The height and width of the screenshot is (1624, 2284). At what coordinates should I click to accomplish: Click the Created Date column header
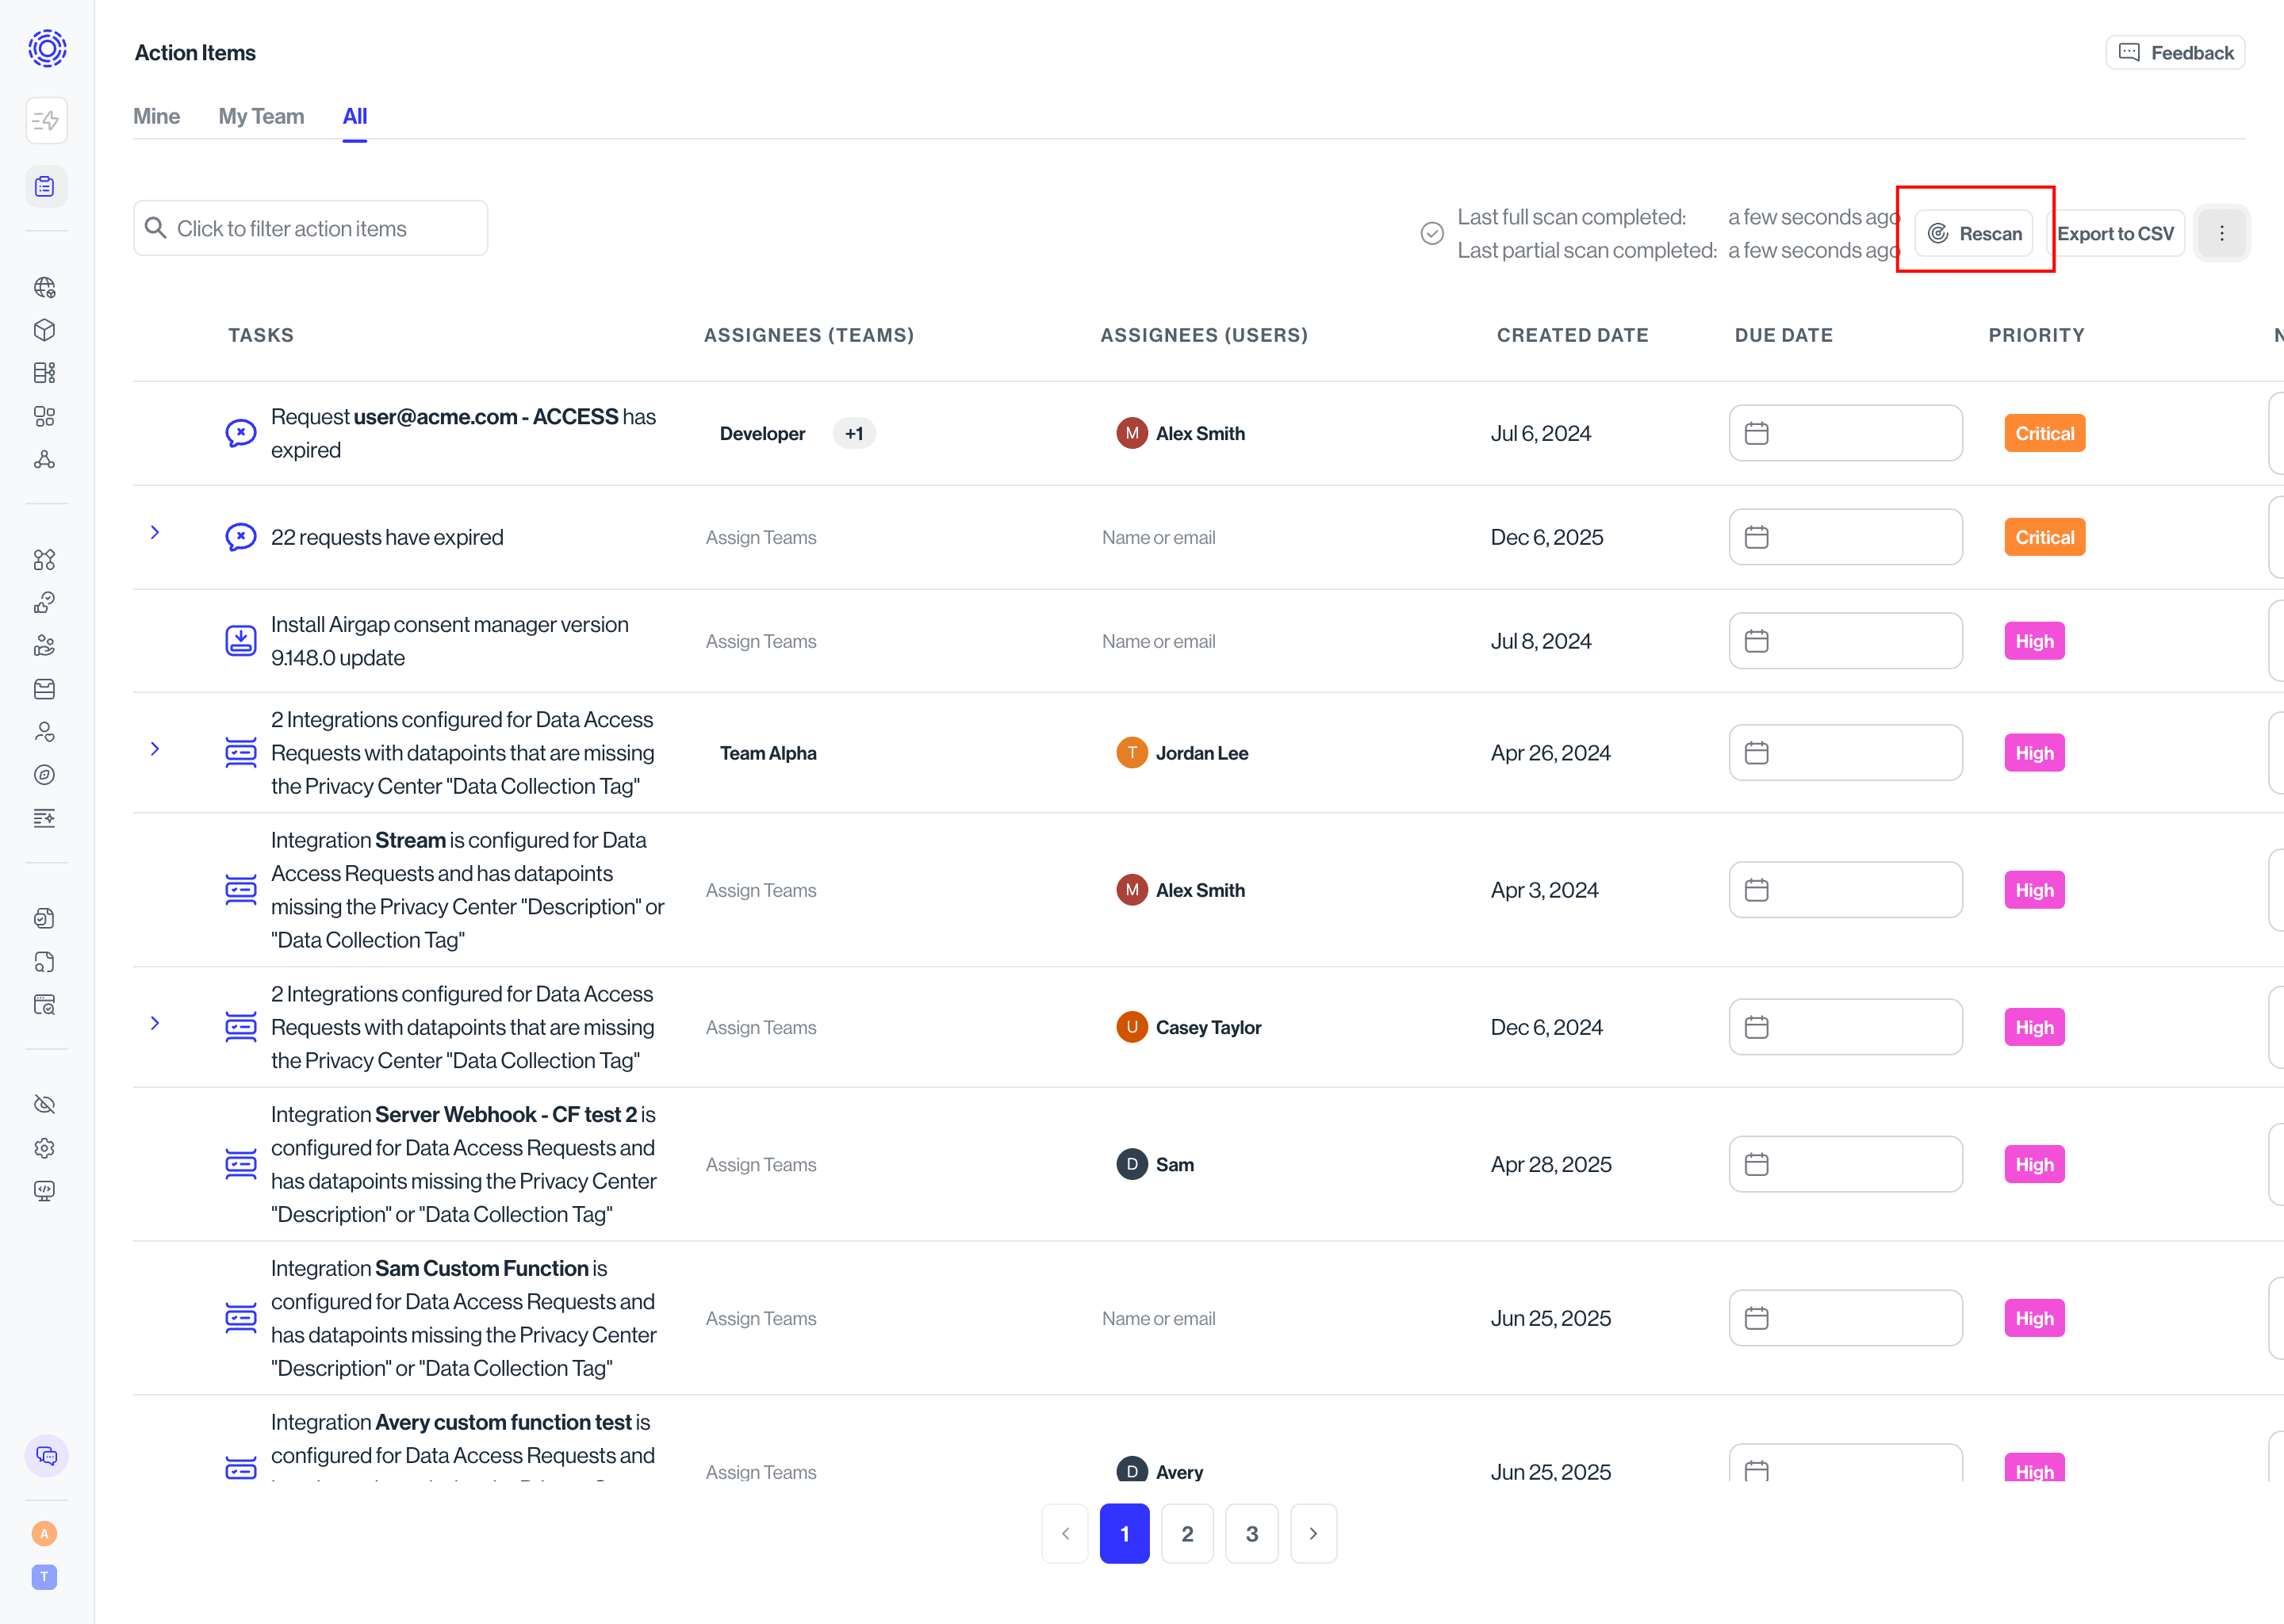coord(1572,335)
